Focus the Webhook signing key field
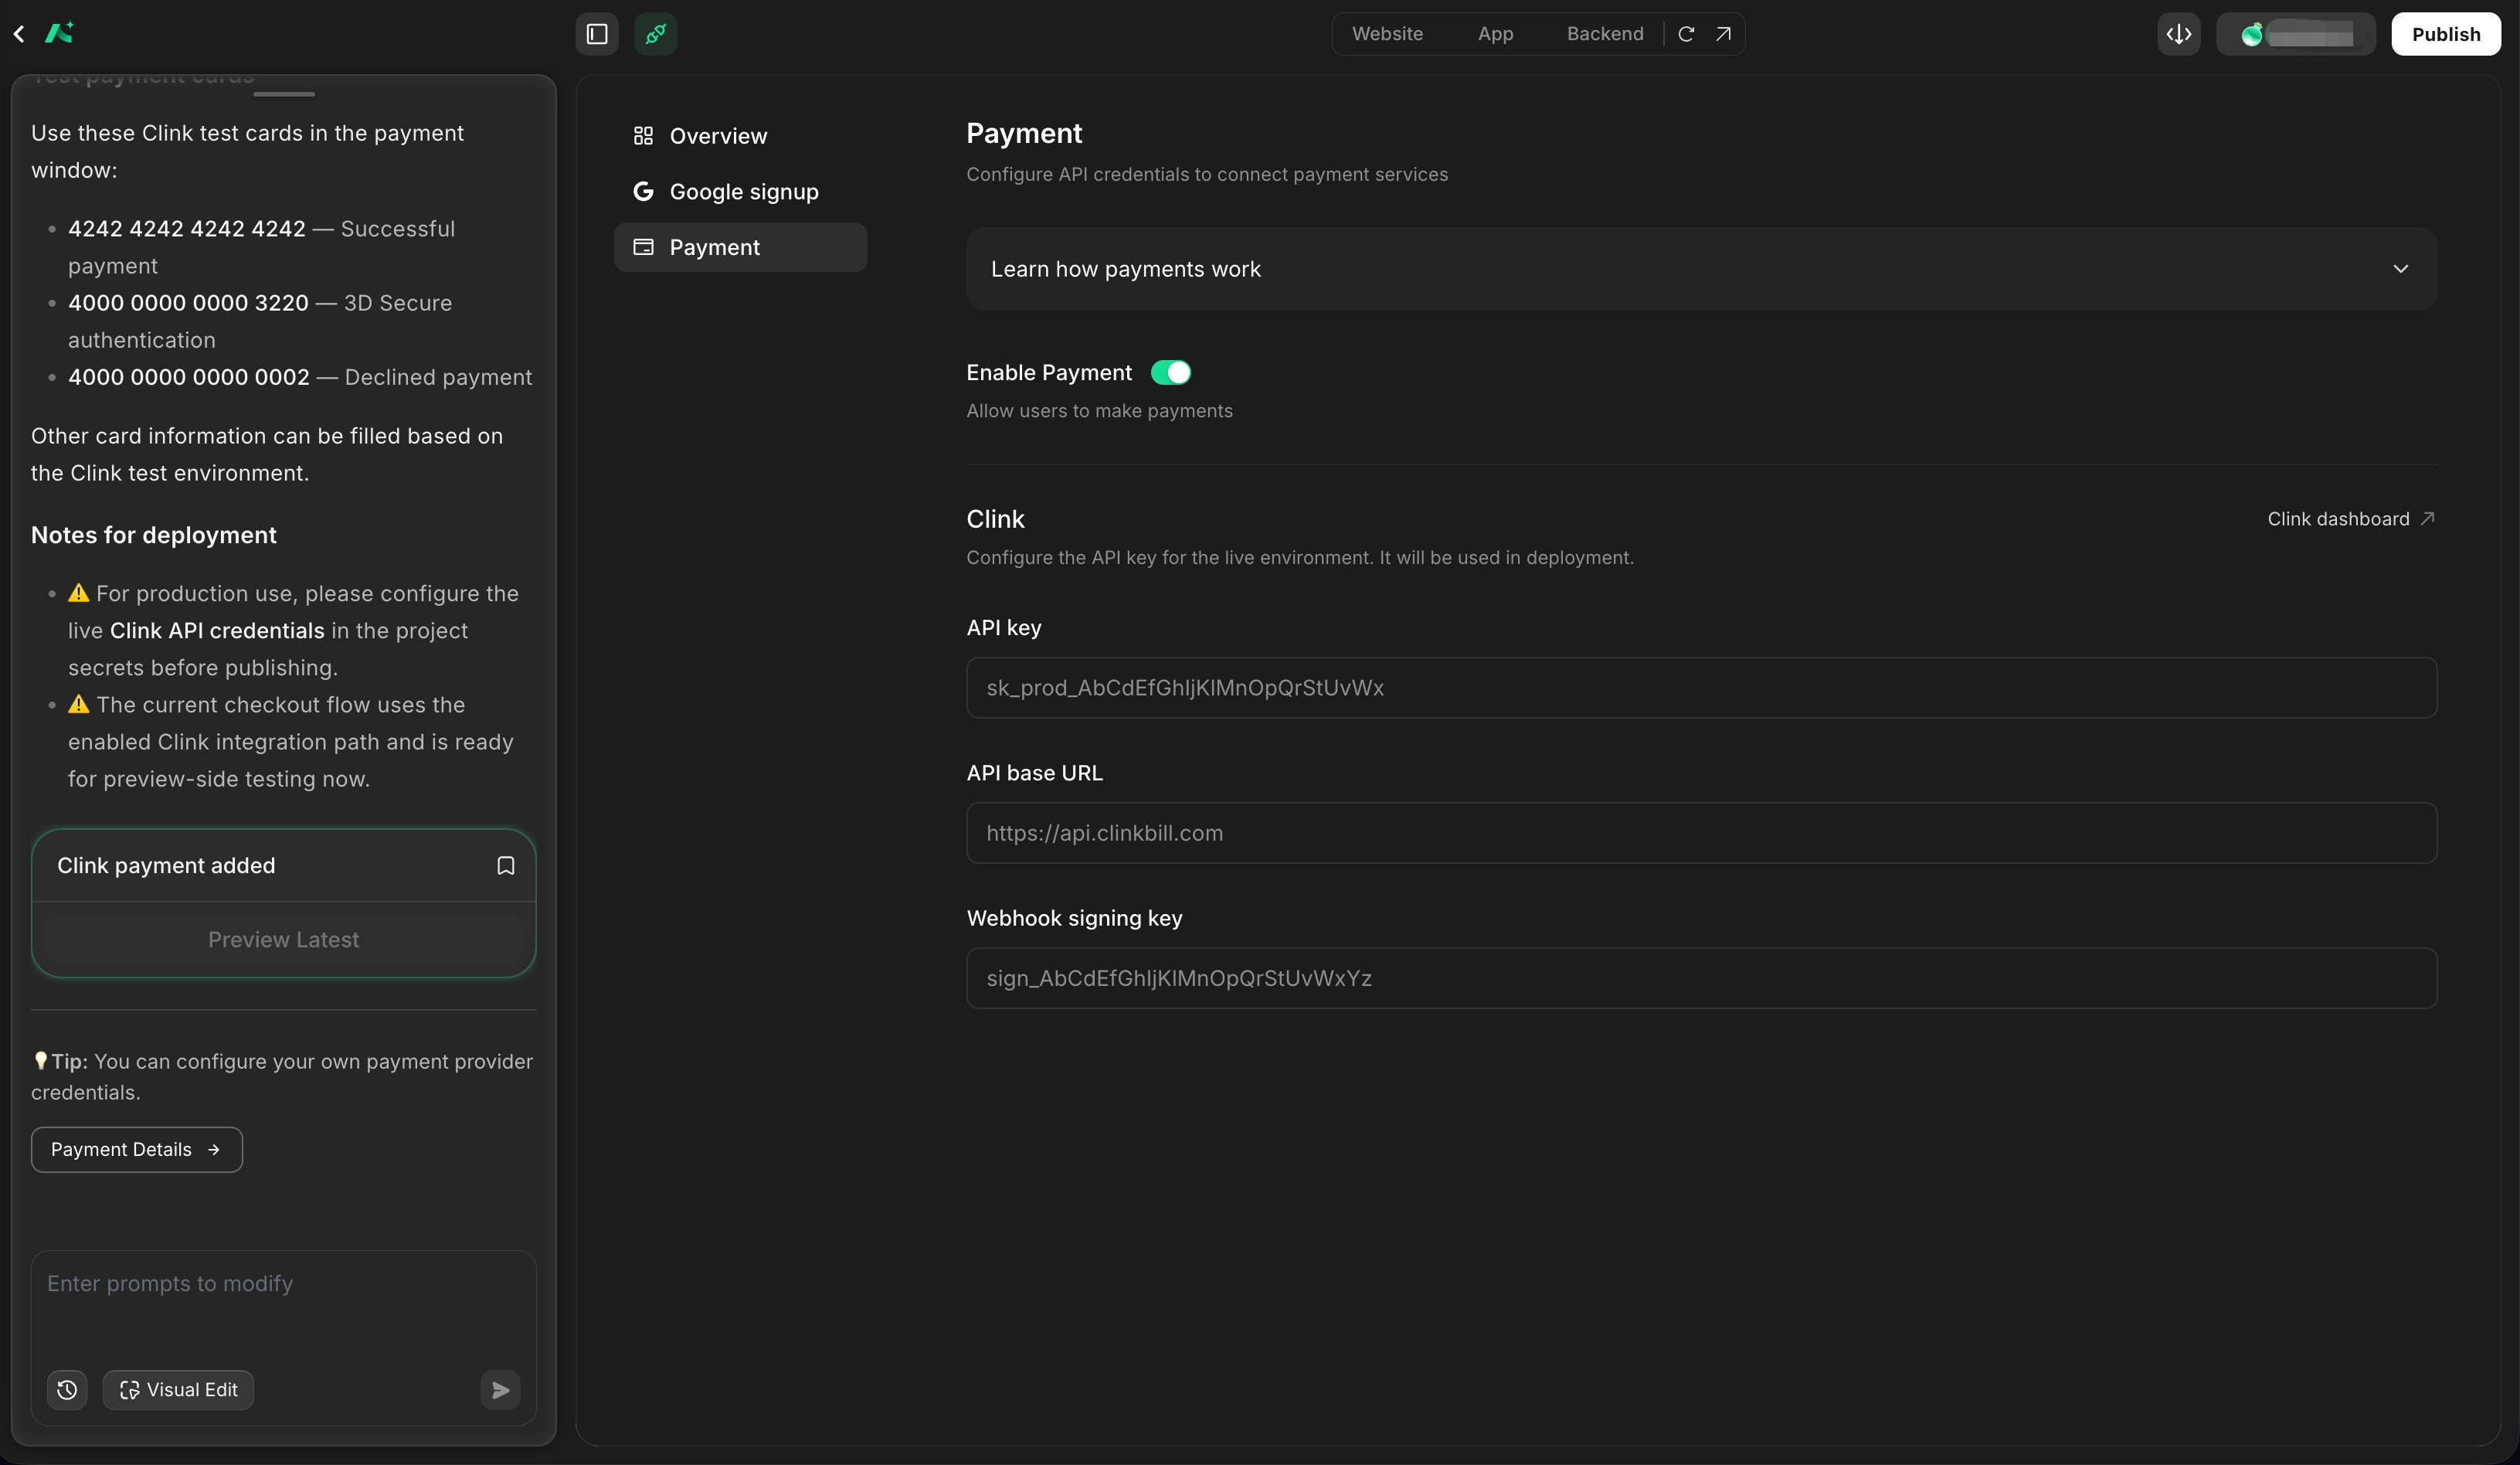 coord(1701,978)
